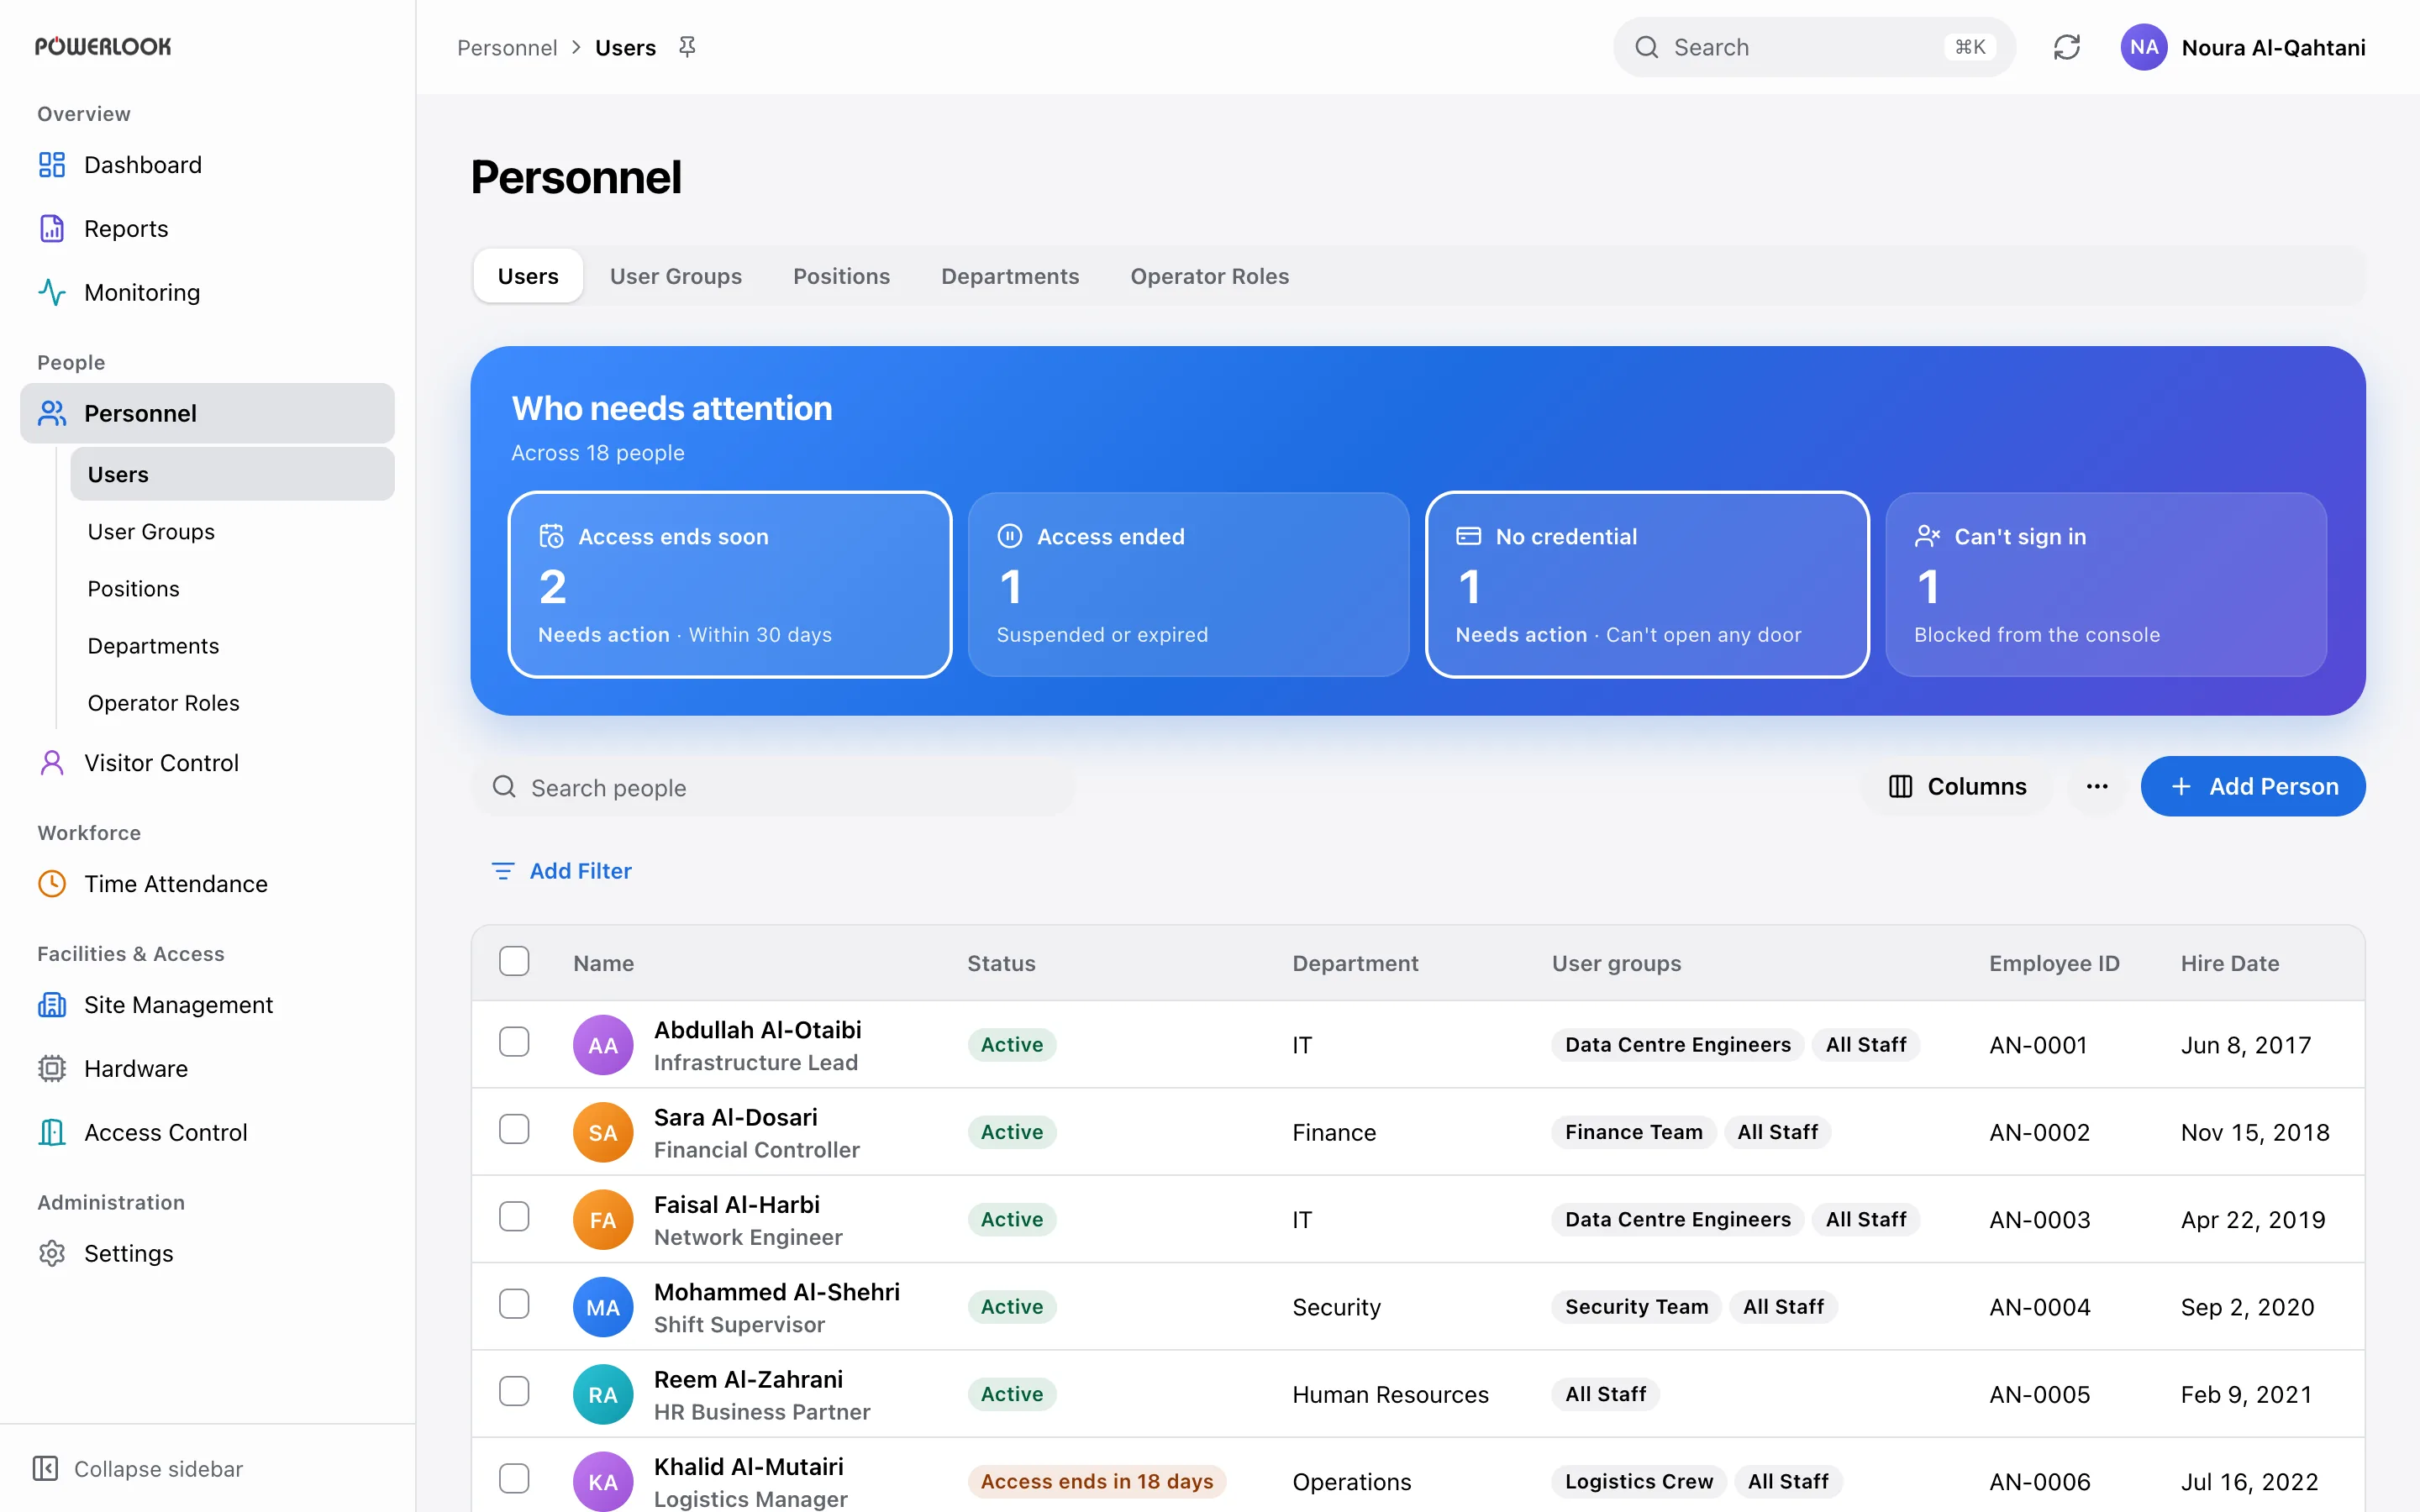Screen dimensions: 2420x1512
Task: Check the box for Khalid Al-Mutairi
Action: [x=514, y=1479]
